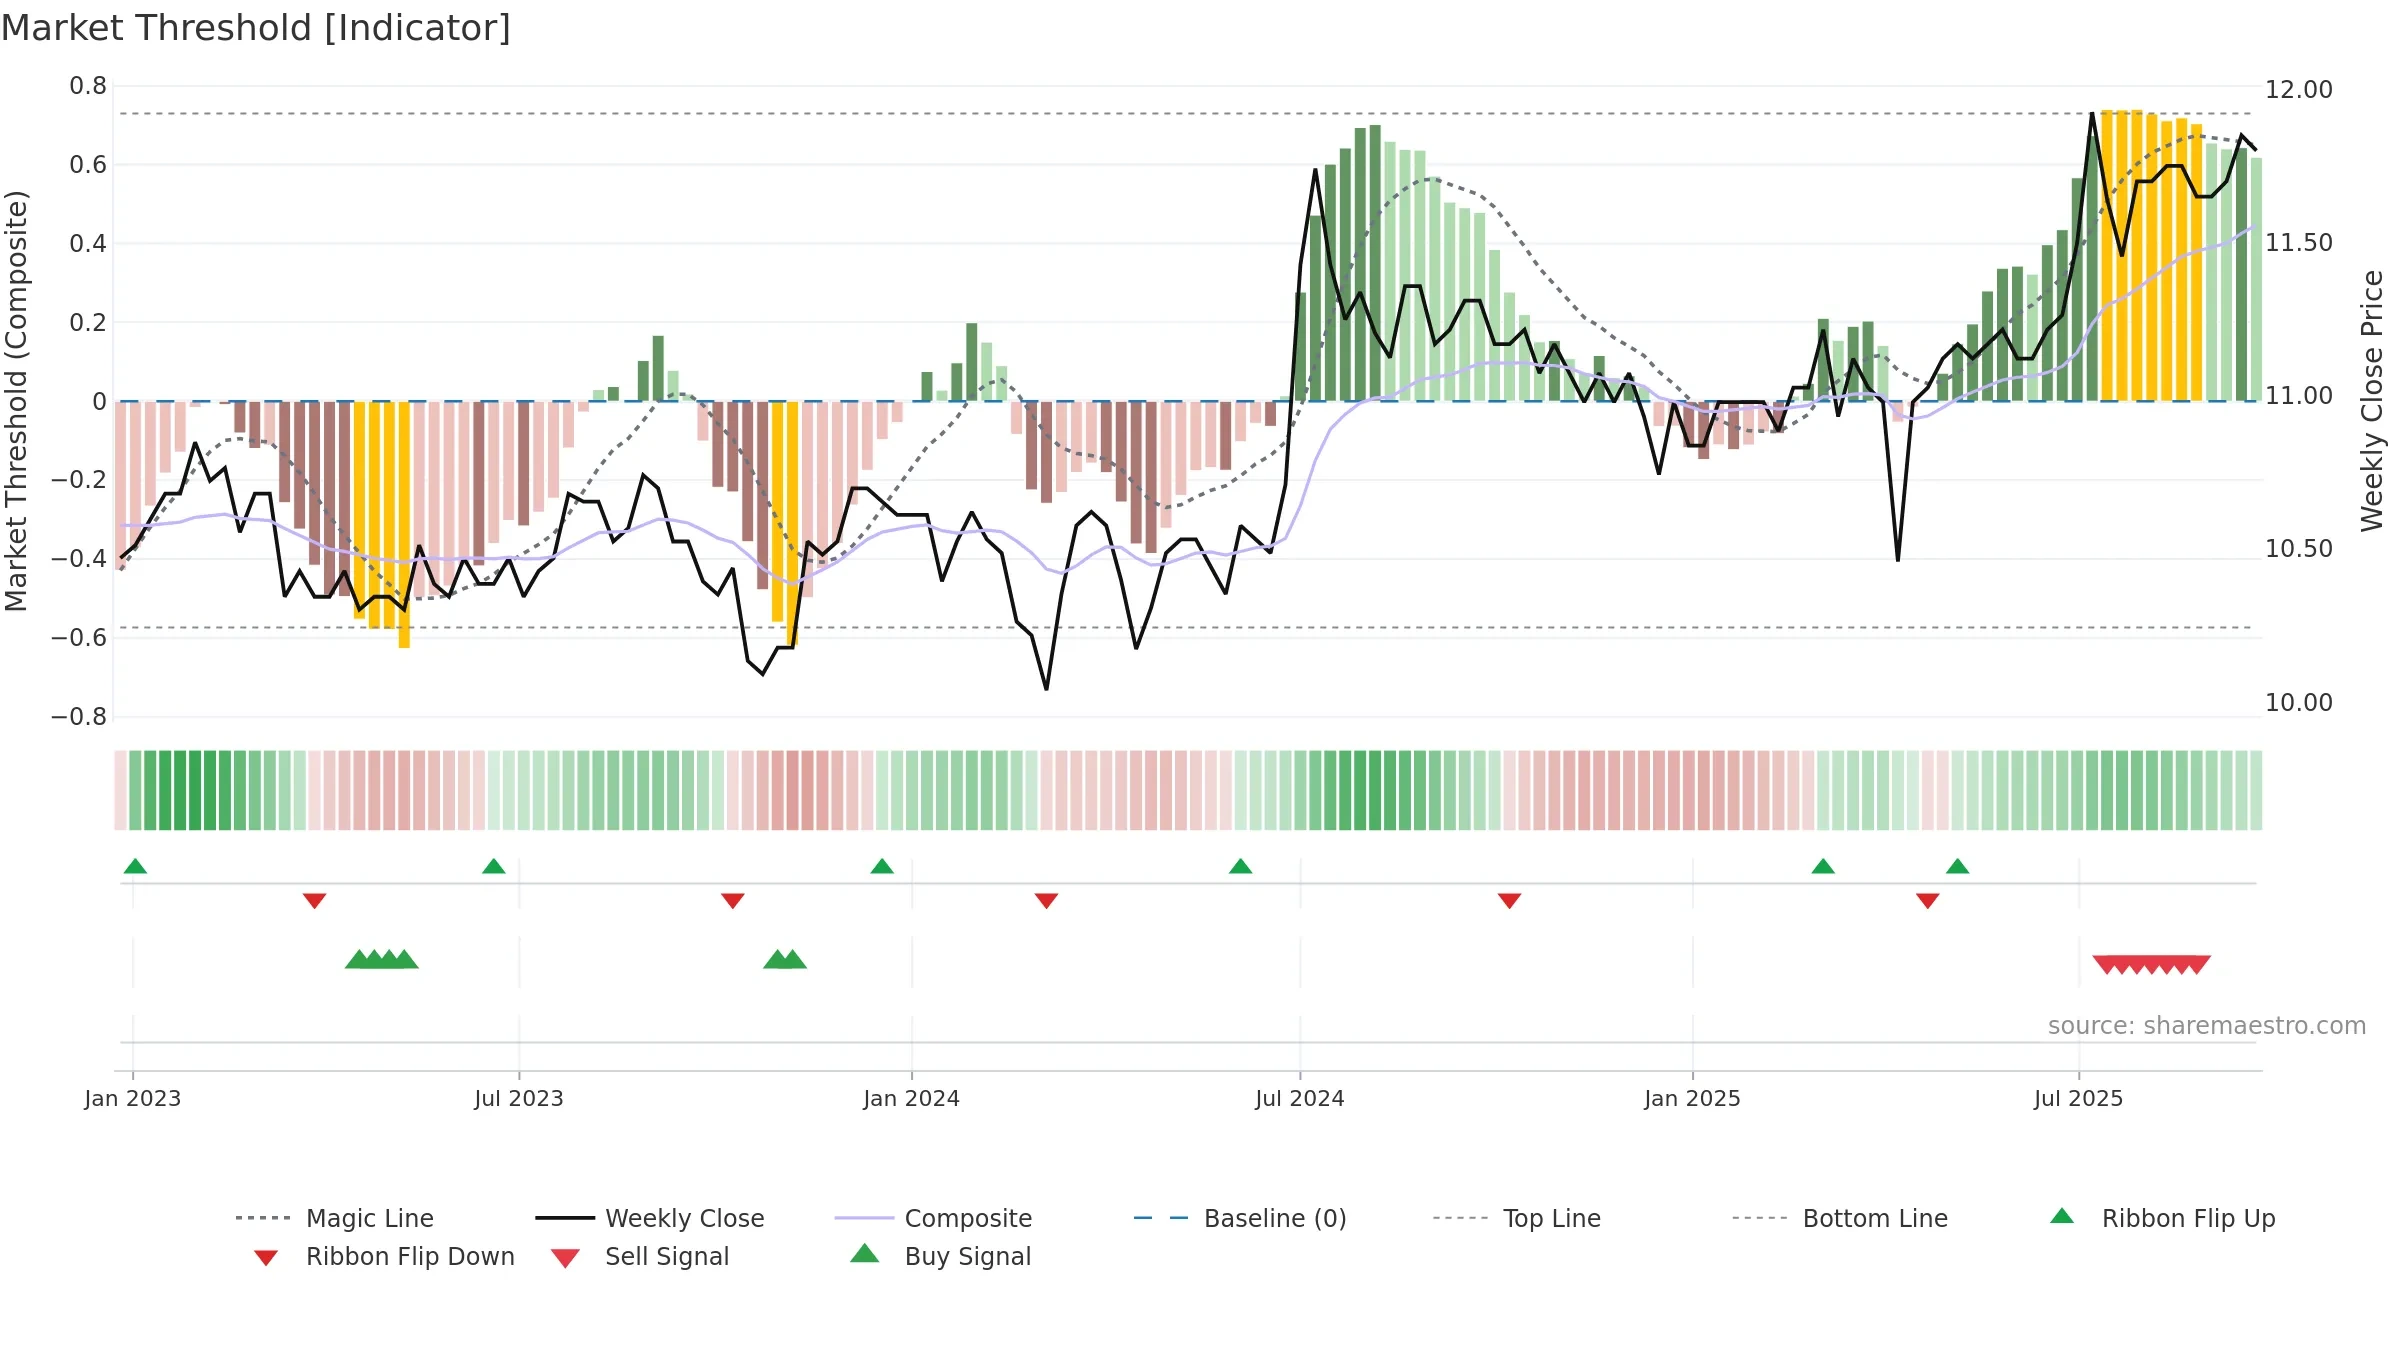Screen dimensions: 2400x1350
Task: Hide the Buy Signal legend entry
Action: point(940,1256)
